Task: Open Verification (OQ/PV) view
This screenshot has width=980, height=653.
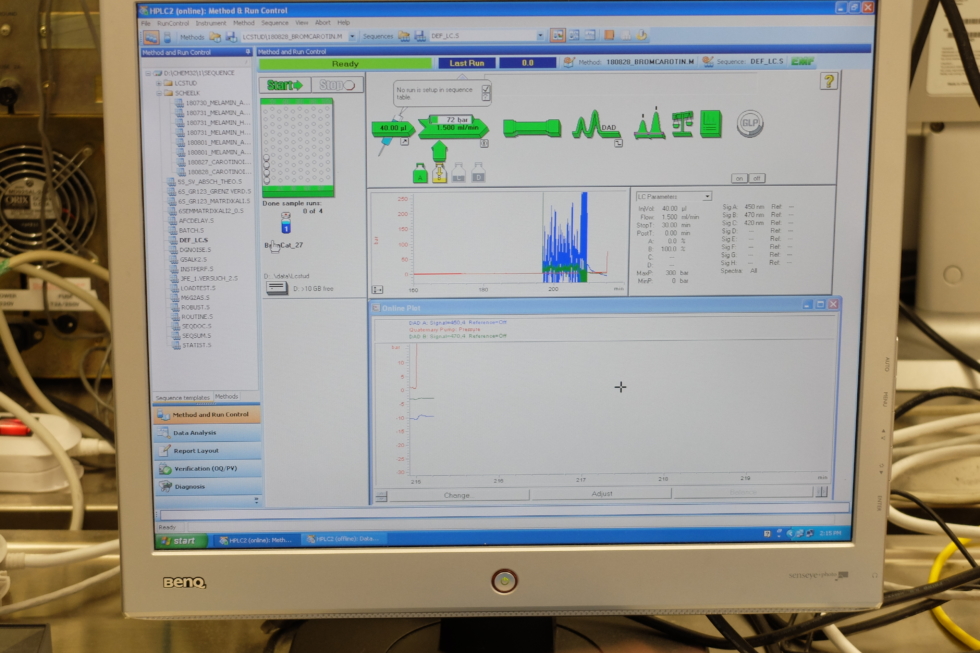Action: tap(207, 469)
